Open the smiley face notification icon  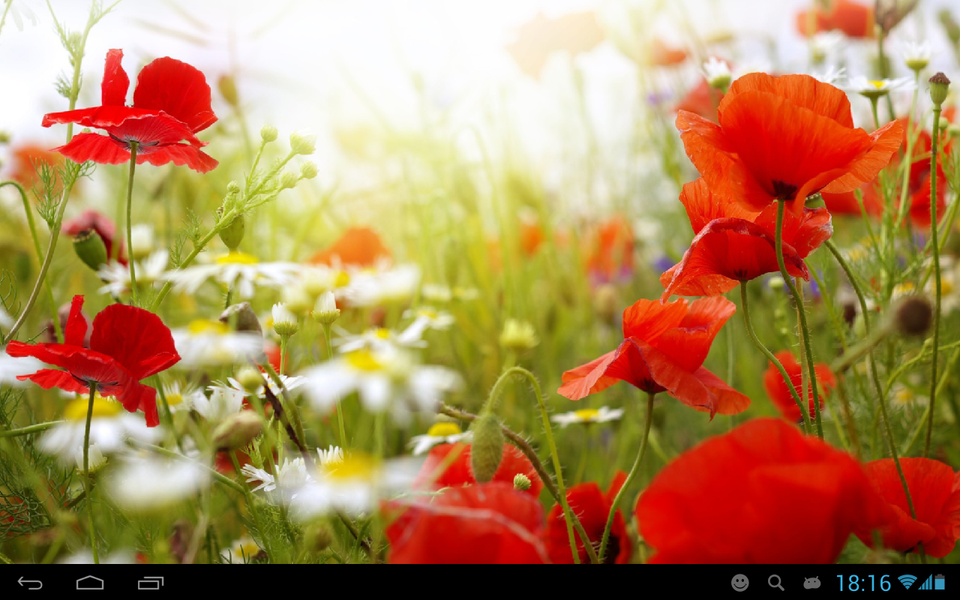pos(740,582)
